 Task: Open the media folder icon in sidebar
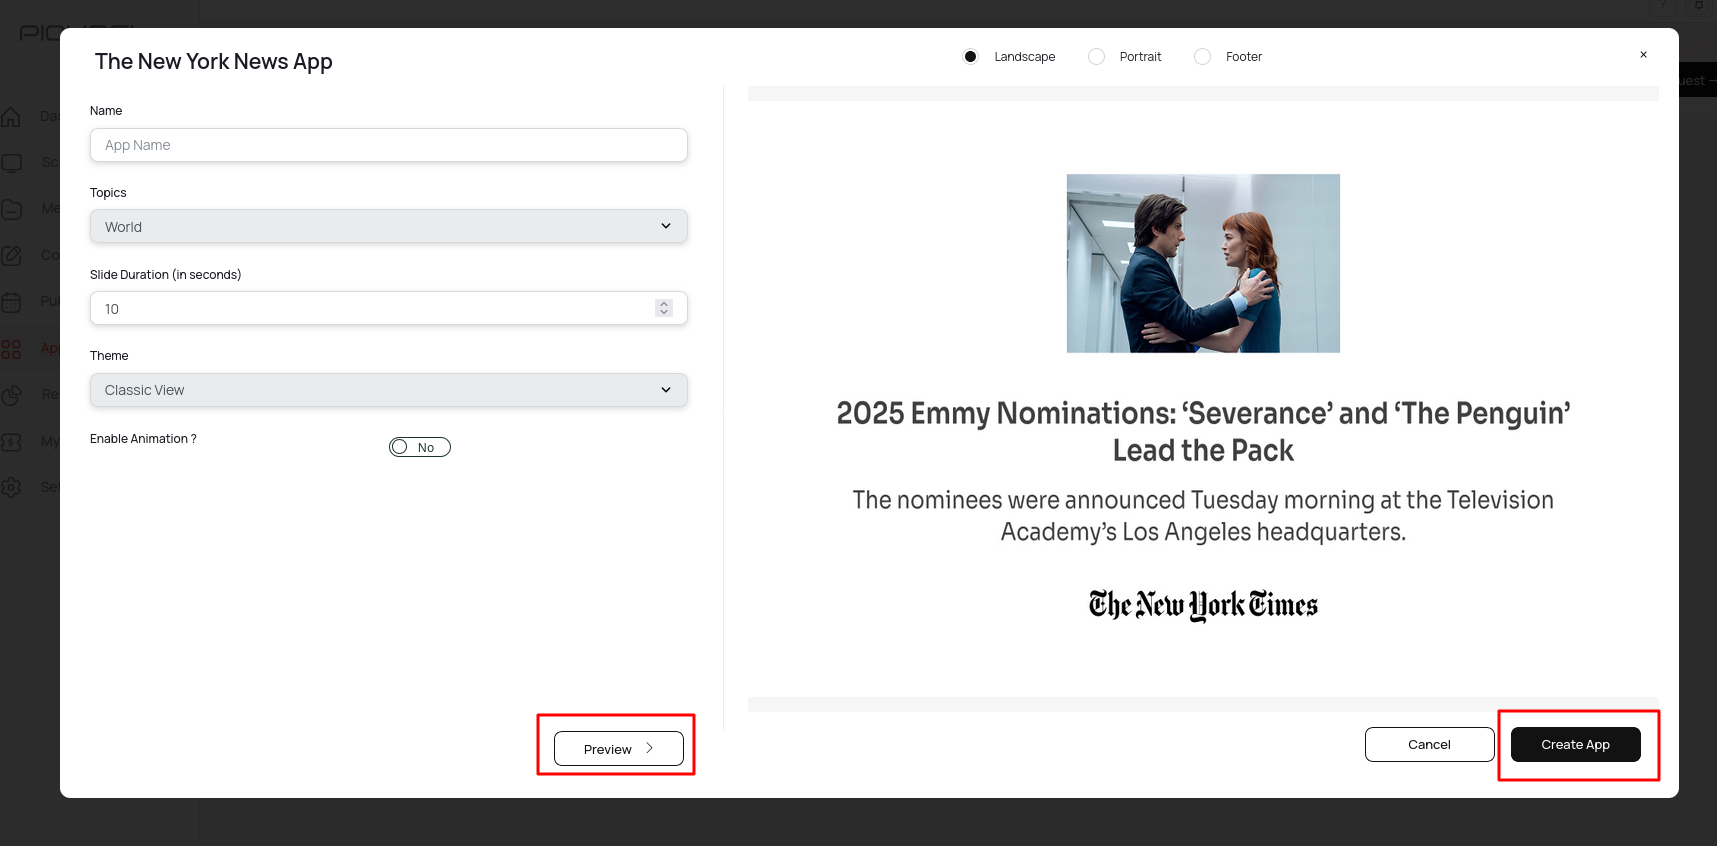(11, 209)
